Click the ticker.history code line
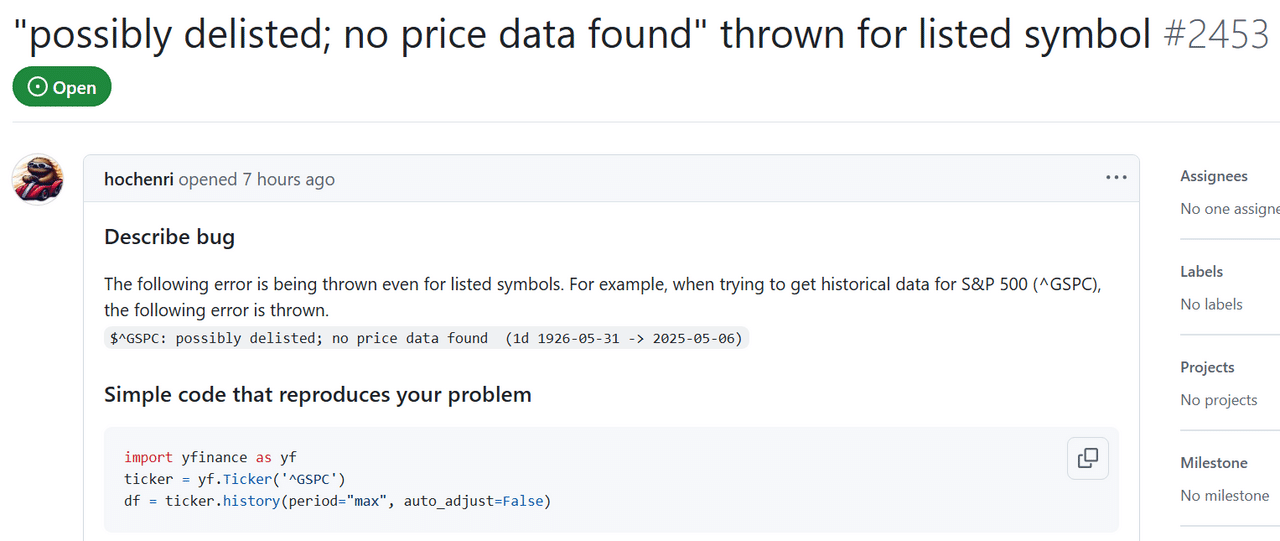1280x541 pixels. [338, 500]
